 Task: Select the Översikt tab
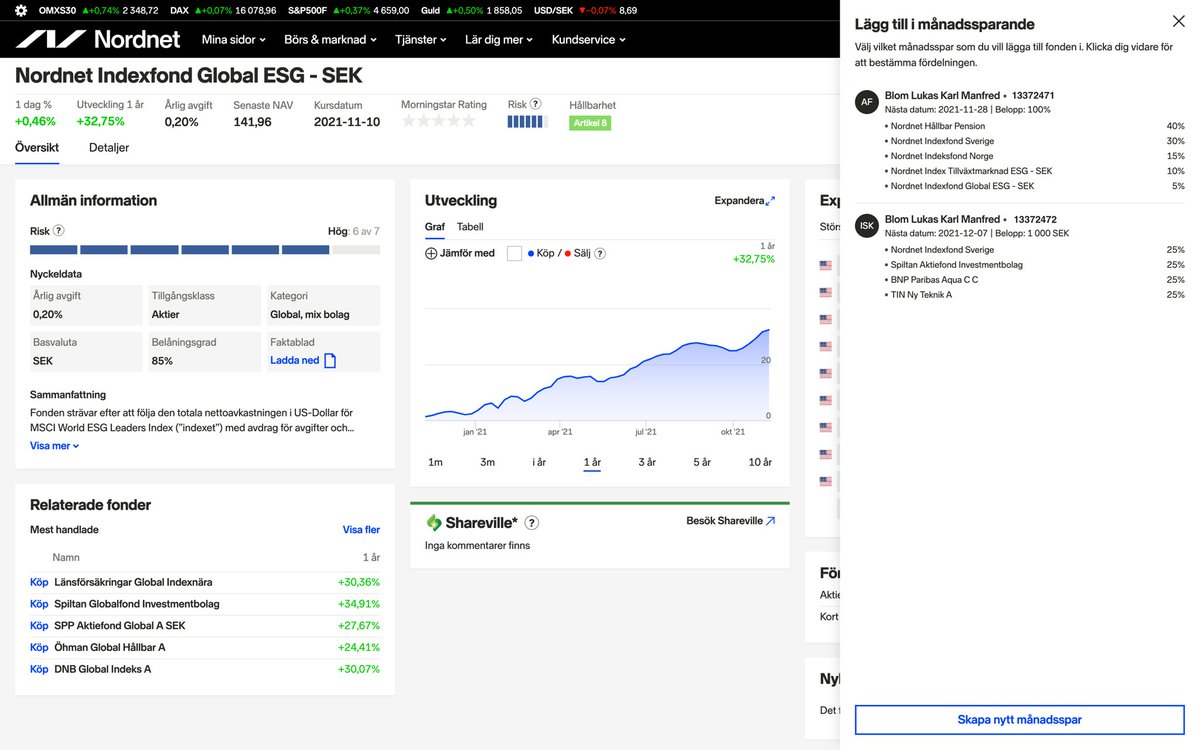[x=37, y=147]
